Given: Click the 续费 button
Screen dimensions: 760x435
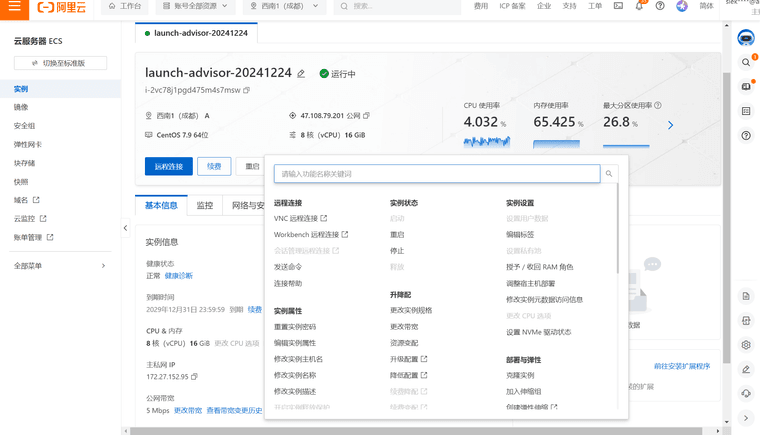Looking at the screenshot, I should point(214,166).
